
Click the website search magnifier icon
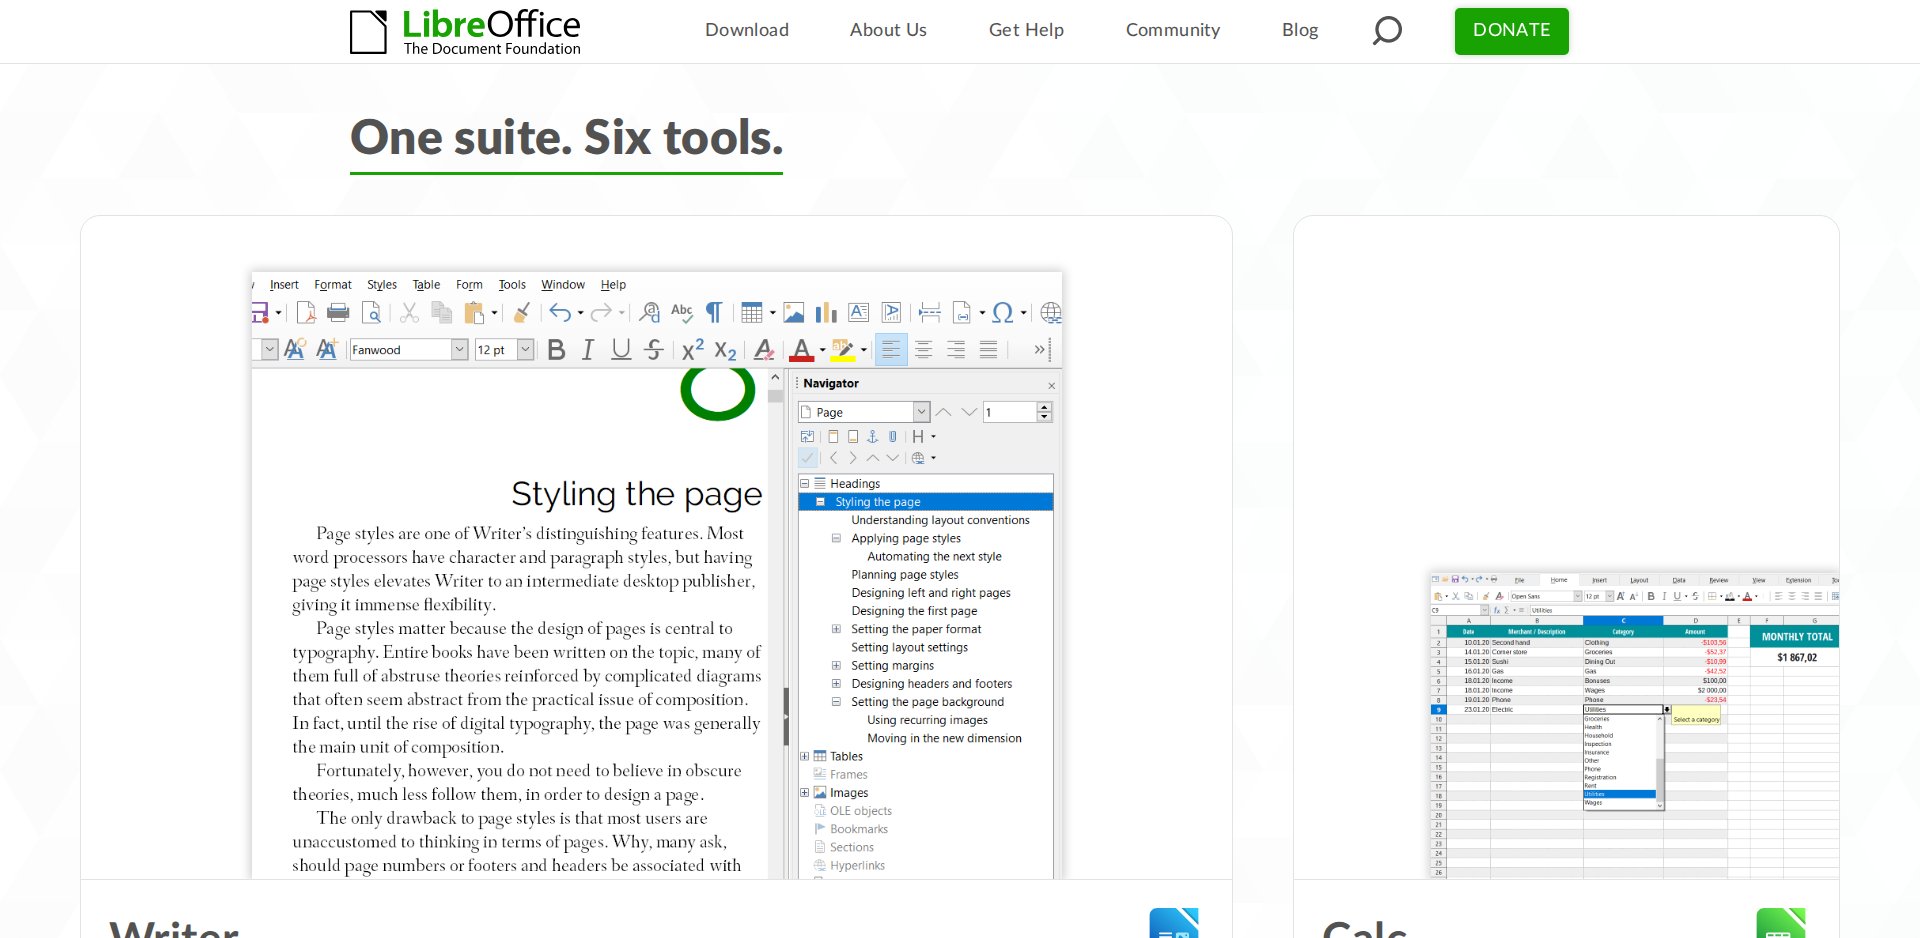click(1387, 30)
